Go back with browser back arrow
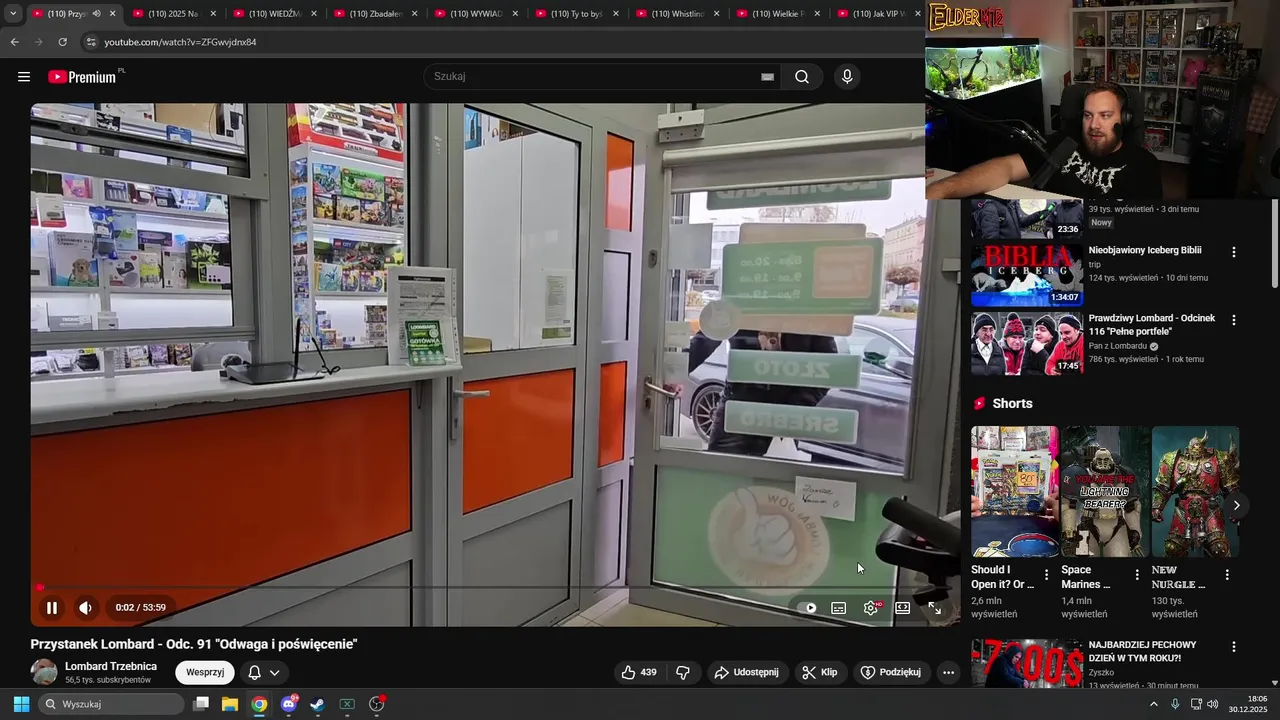The width and height of the screenshot is (1280, 720). tap(14, 42)
